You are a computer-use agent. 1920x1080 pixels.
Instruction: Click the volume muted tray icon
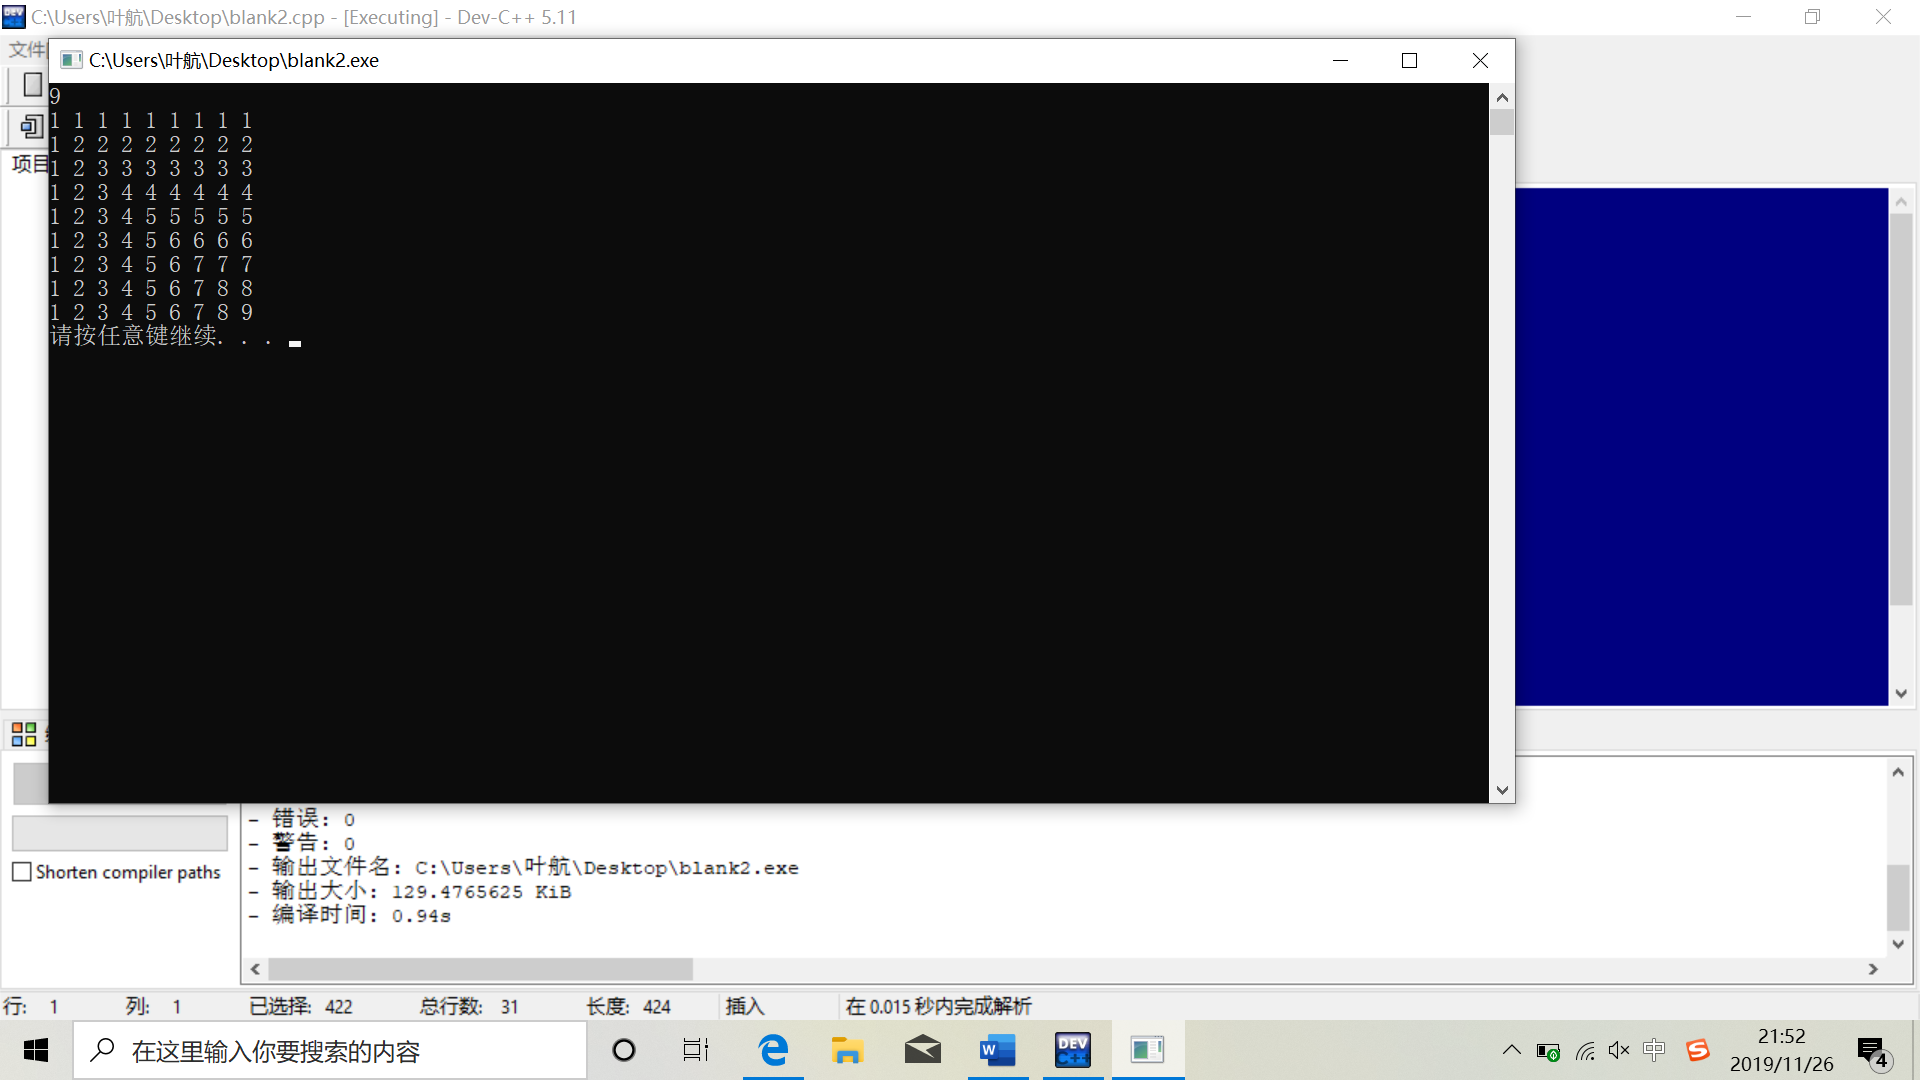[1618, 1050]
